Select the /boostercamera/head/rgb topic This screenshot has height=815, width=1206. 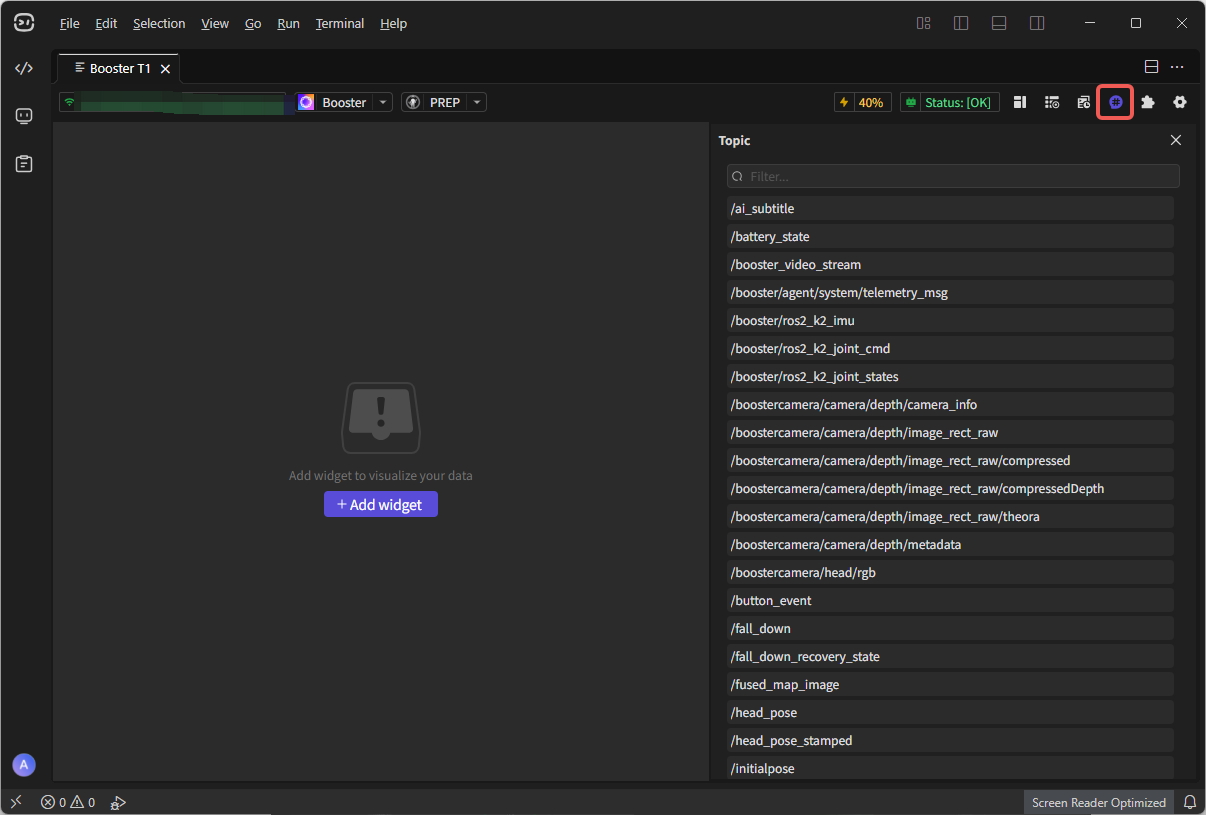tap(950, 572)
